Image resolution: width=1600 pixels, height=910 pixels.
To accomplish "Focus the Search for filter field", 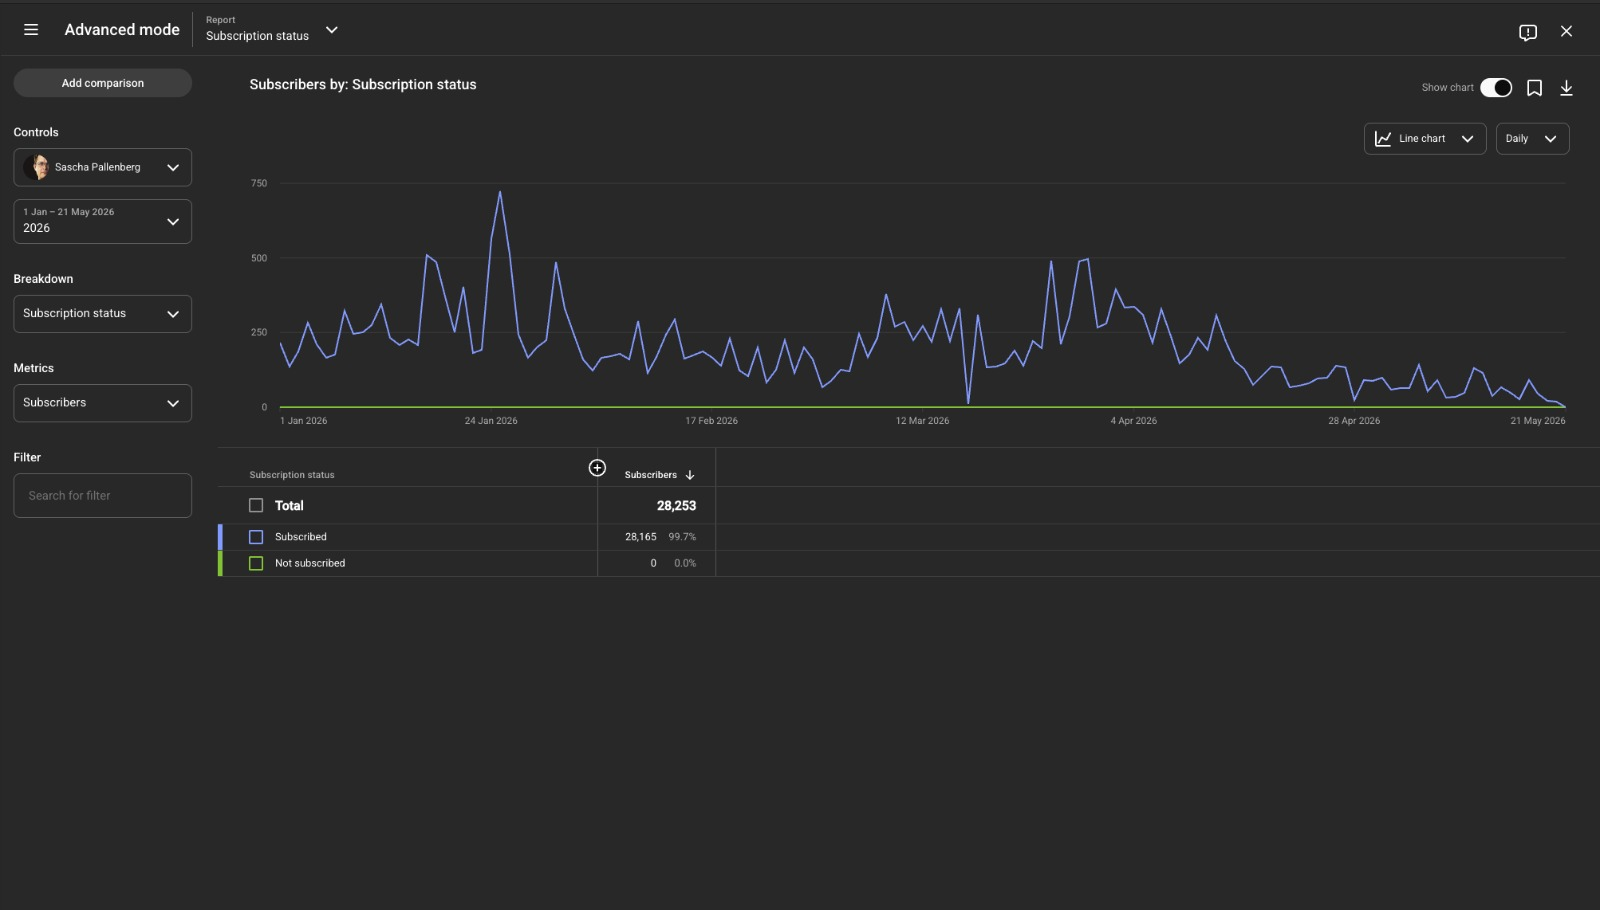I will 102,496.
